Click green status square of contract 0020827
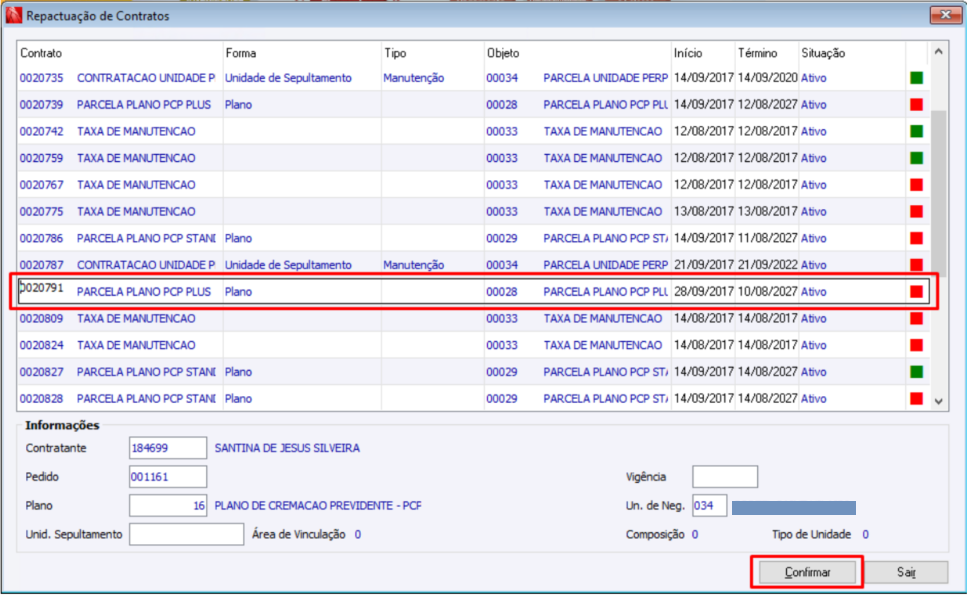 click(916, 372)
